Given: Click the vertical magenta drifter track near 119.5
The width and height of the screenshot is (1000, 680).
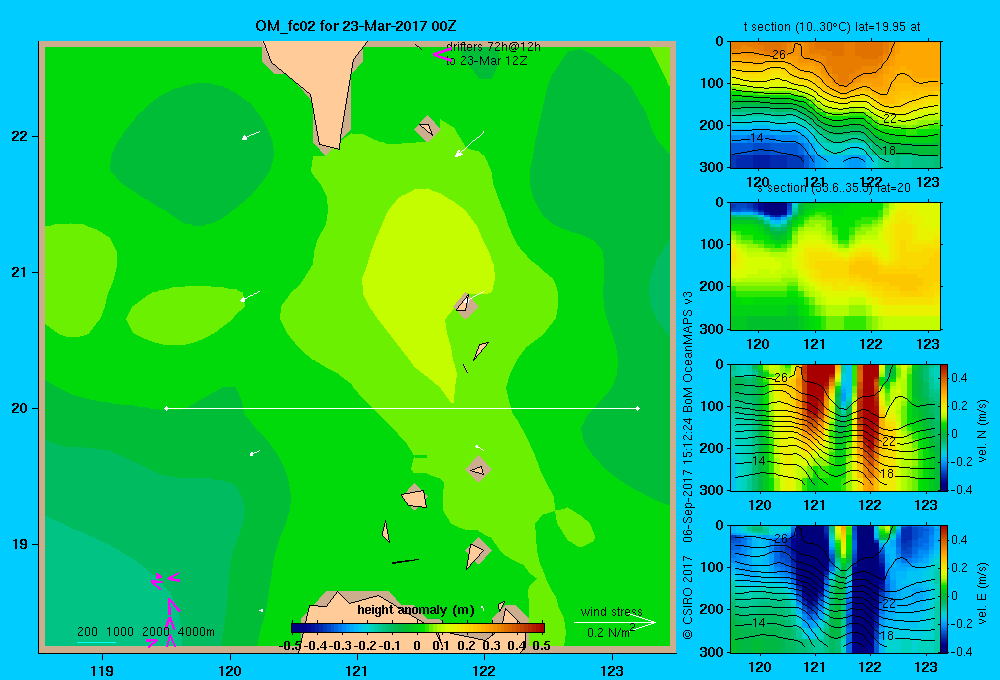Looking at the screenshot, I should (171, 623).
